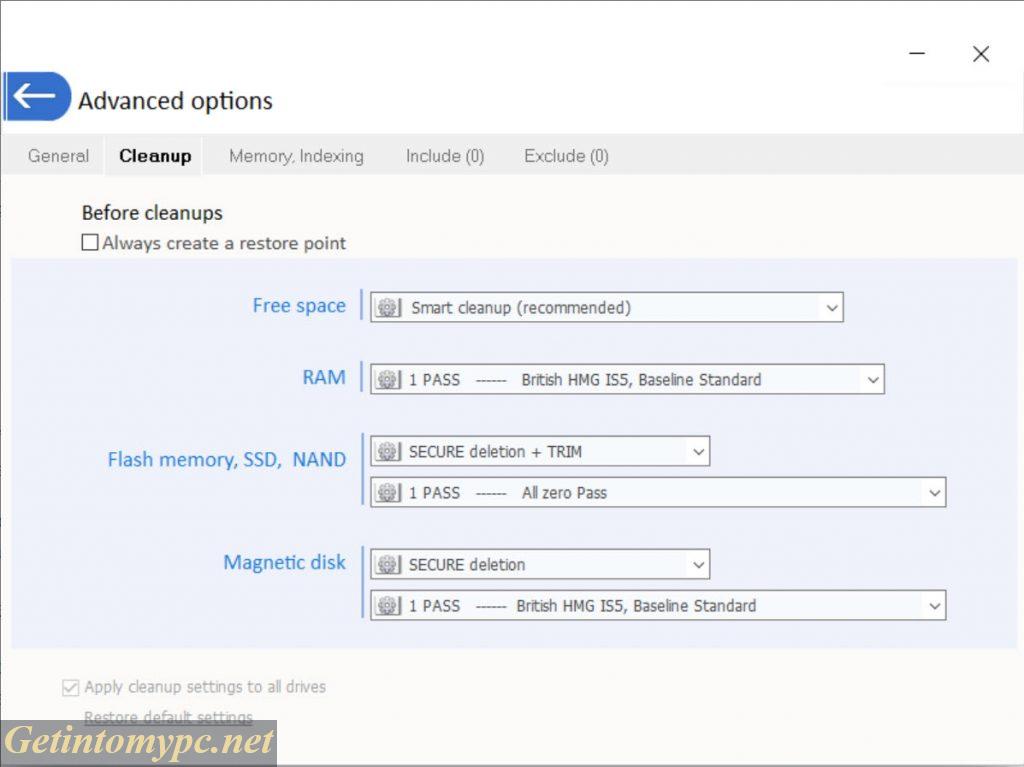Viewport: 1024px width, 767px height.
Task: Click gear icon beside SECURE deletion + TRIM
Action: click(388, 452)
